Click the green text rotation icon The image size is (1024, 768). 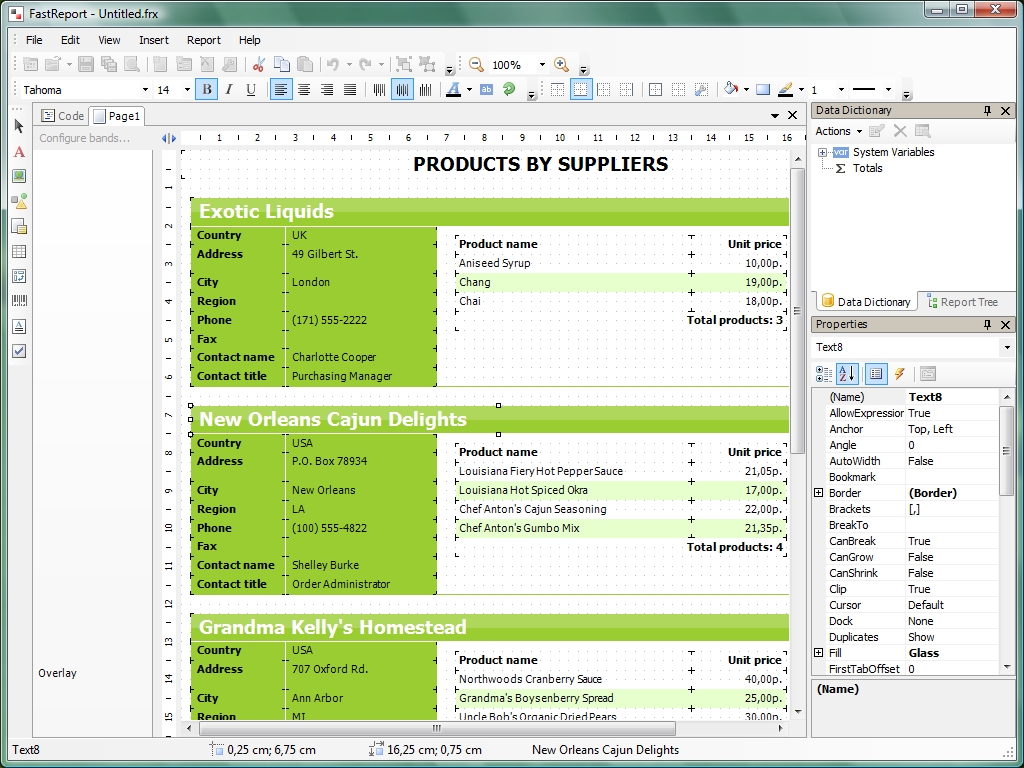(509, 89)
